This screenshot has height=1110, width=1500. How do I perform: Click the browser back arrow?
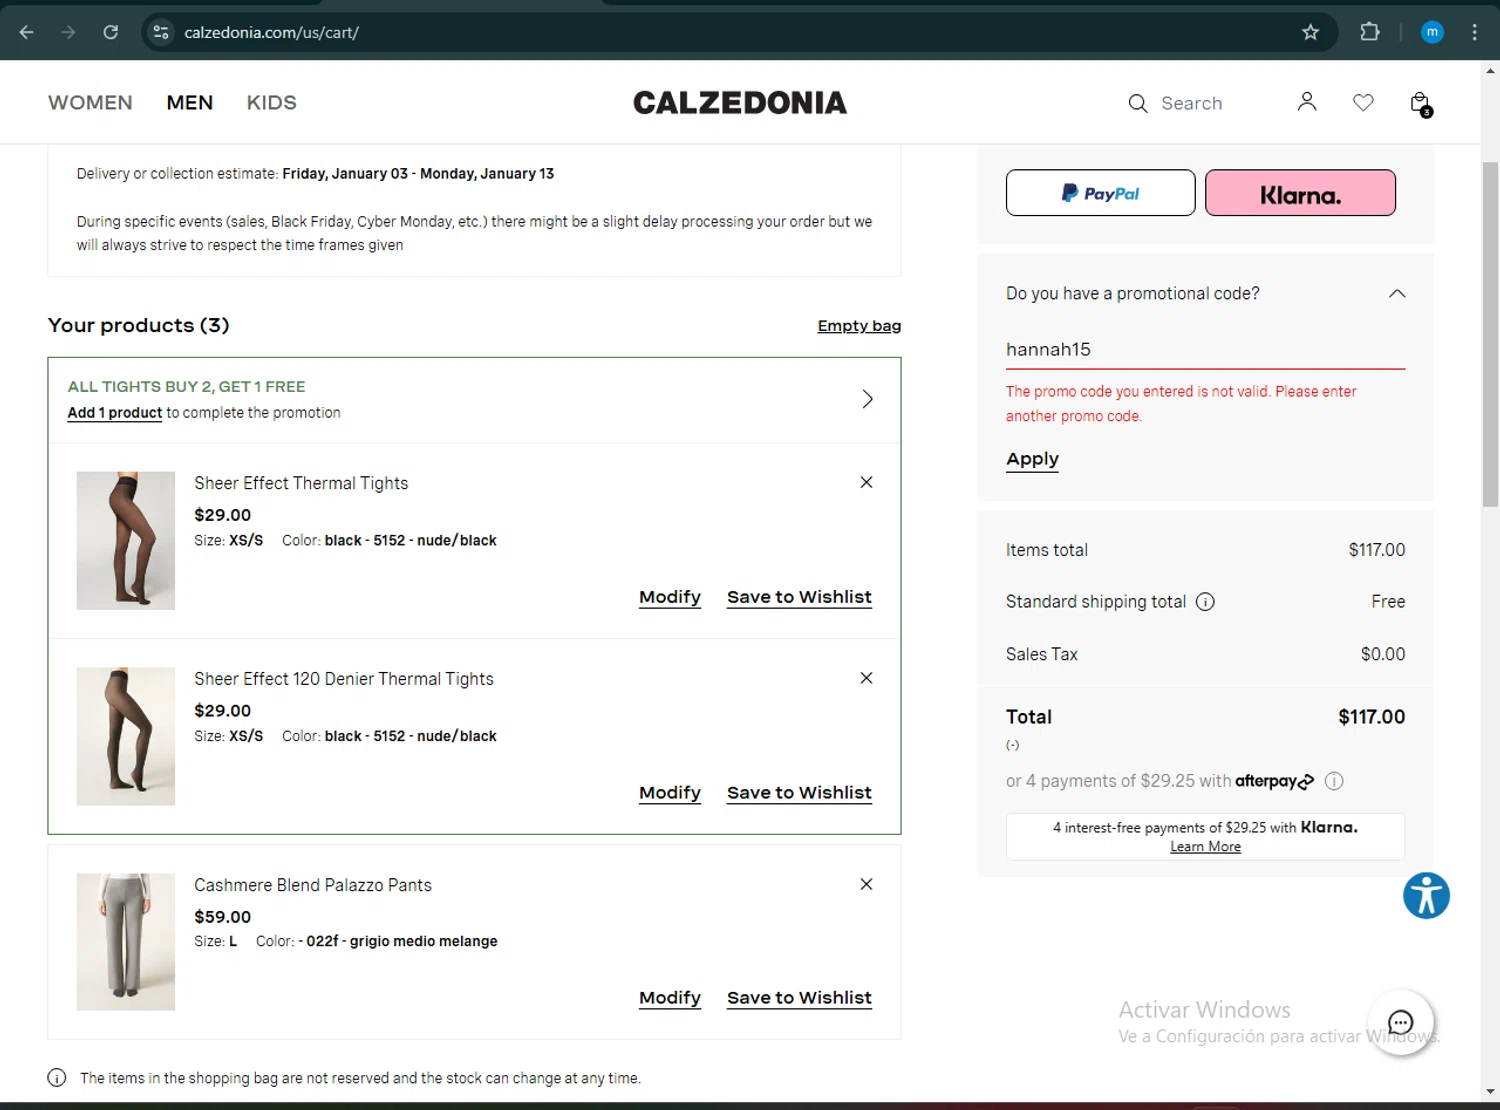pos(27,32)
